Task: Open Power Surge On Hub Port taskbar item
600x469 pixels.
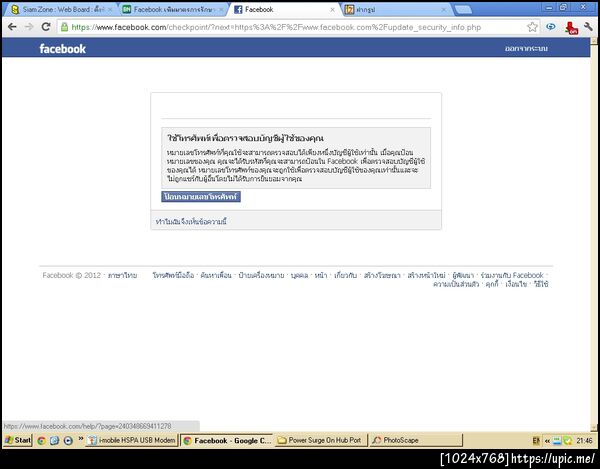Action: tap(321, 440)
